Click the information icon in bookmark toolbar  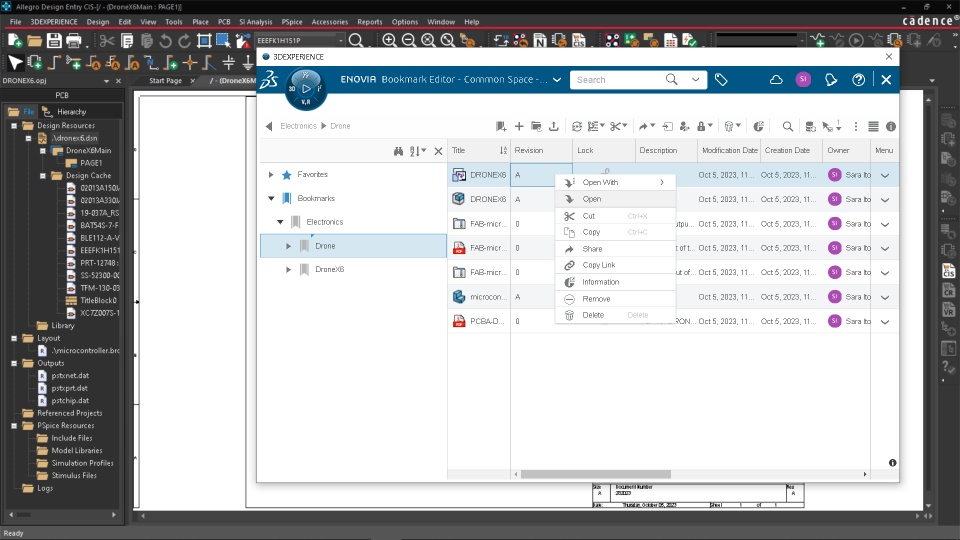pyautogui.click(x=891, y=126)
